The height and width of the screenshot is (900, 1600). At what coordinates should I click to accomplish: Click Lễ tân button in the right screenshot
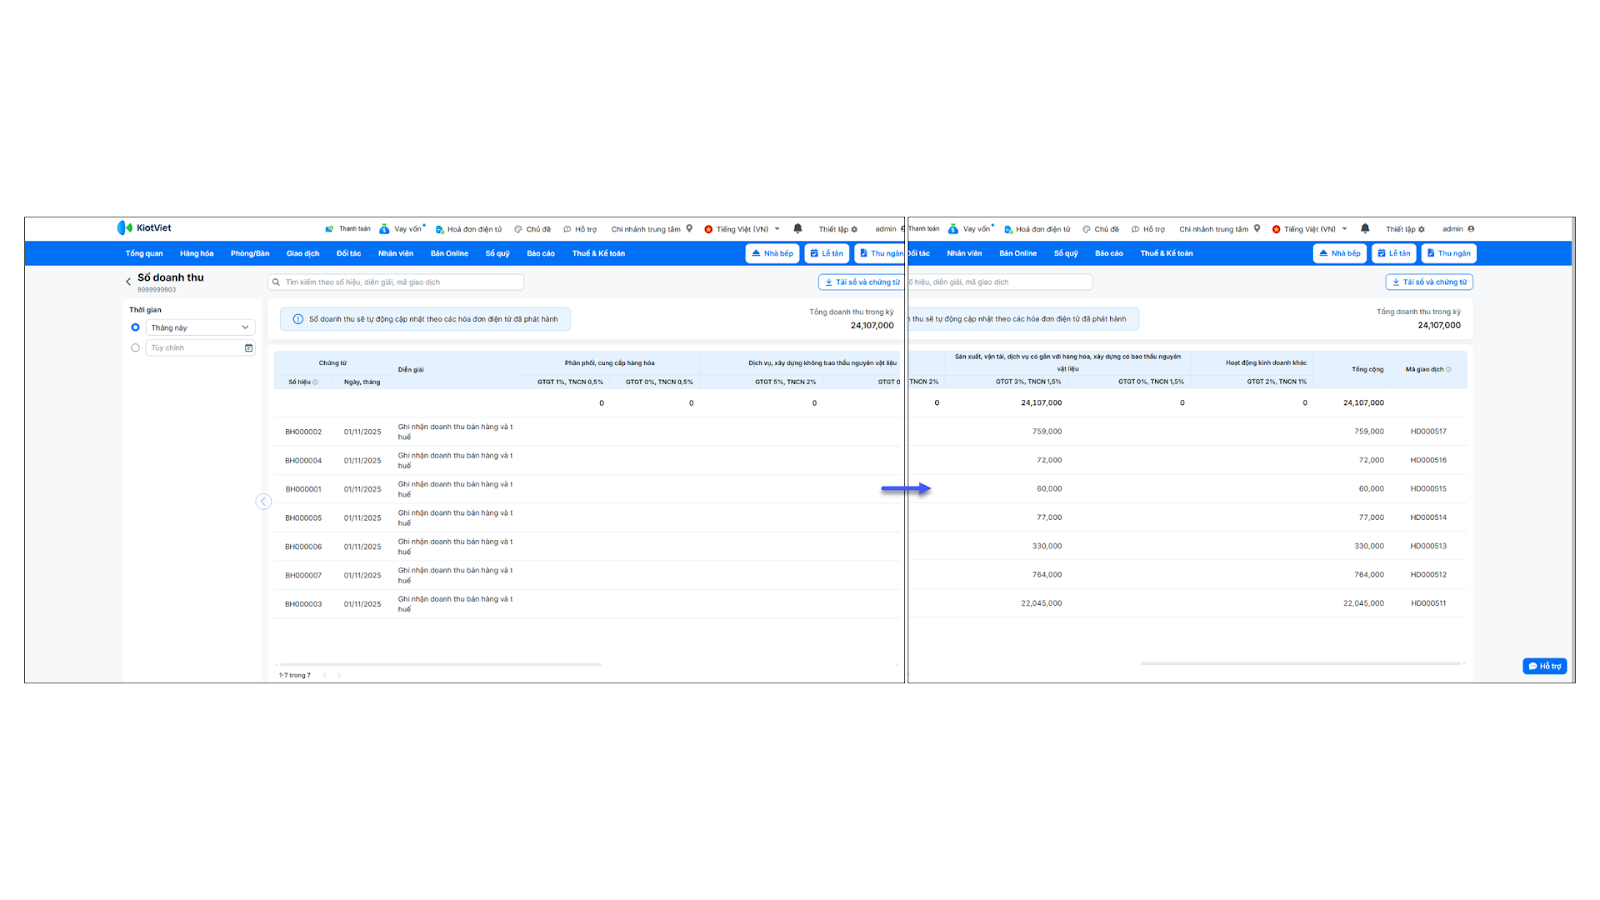tap(1394, 254)
